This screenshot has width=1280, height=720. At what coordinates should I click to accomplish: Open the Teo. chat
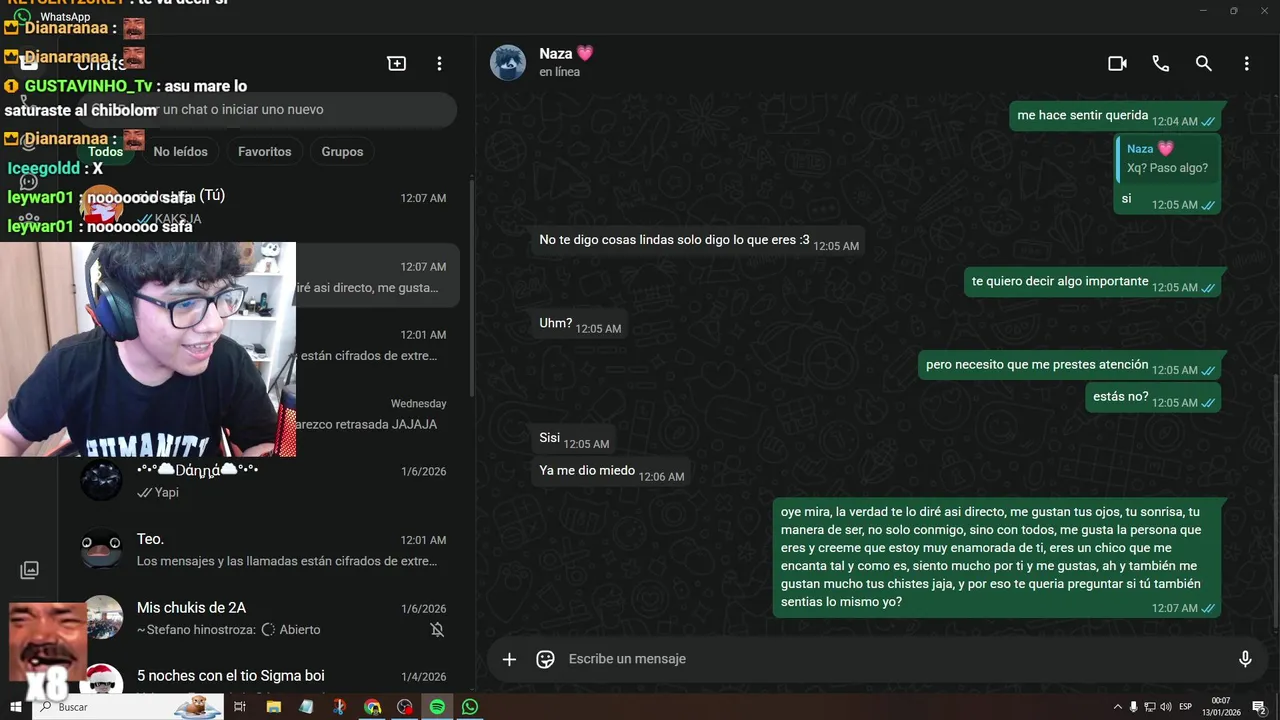[x=264, y=550]
